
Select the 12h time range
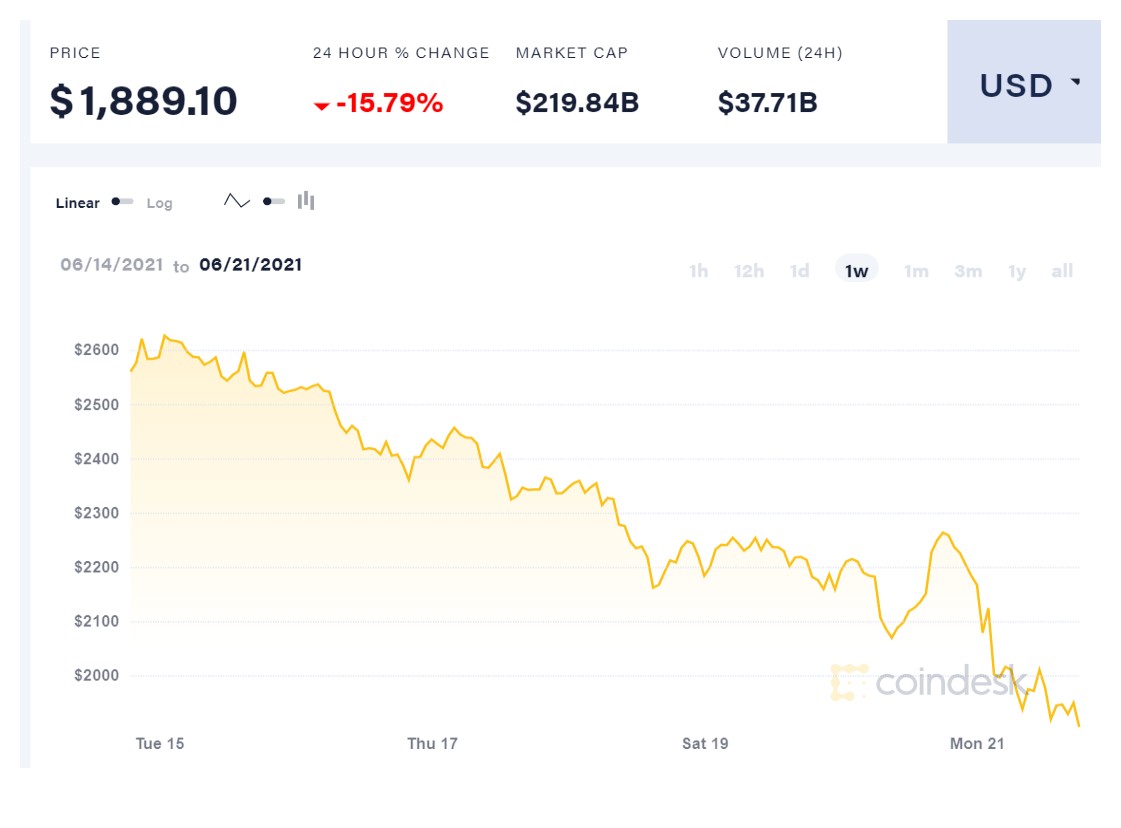748,271
